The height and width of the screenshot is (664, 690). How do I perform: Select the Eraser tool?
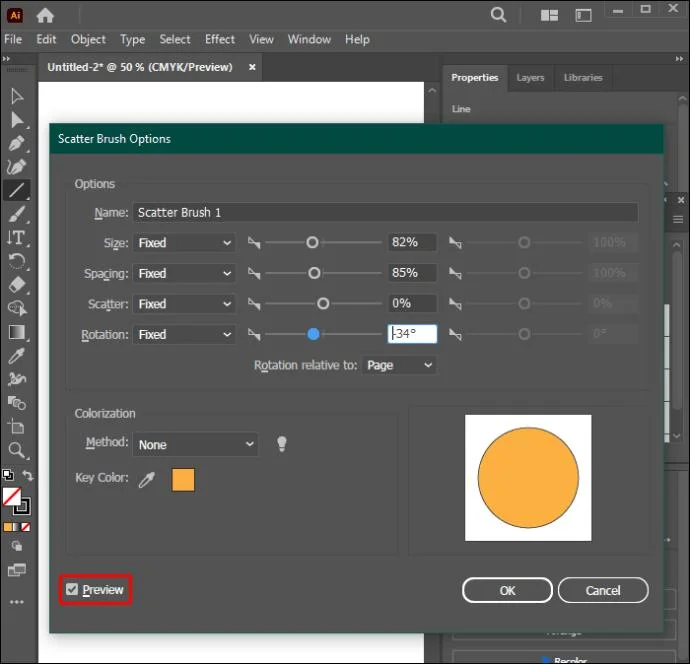click(17, 285)
